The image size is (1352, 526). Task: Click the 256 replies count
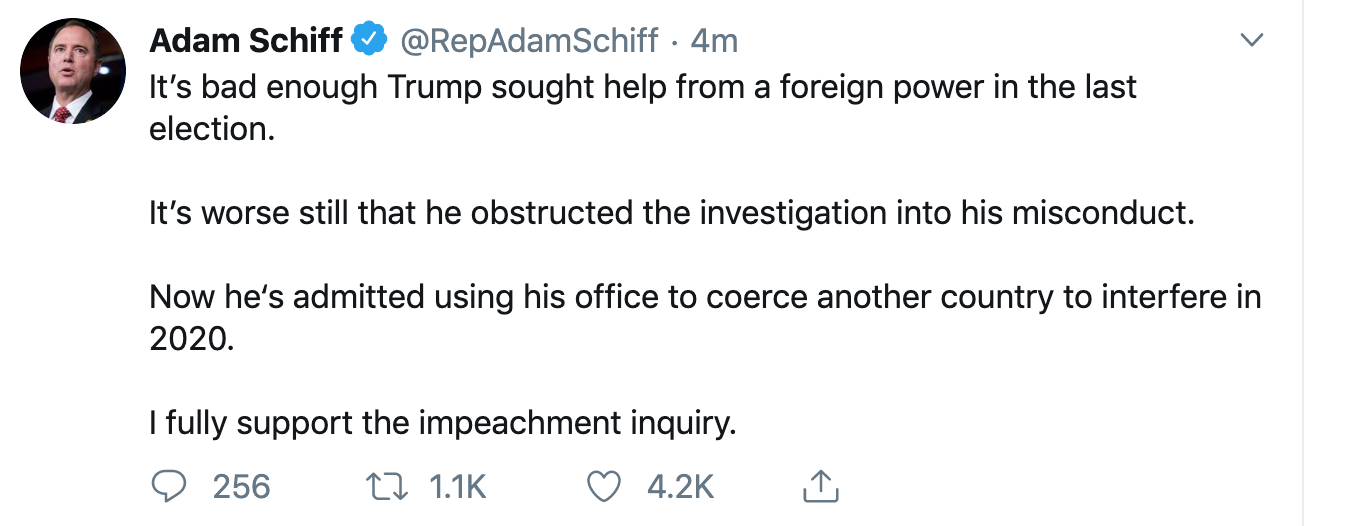[242, 487]
